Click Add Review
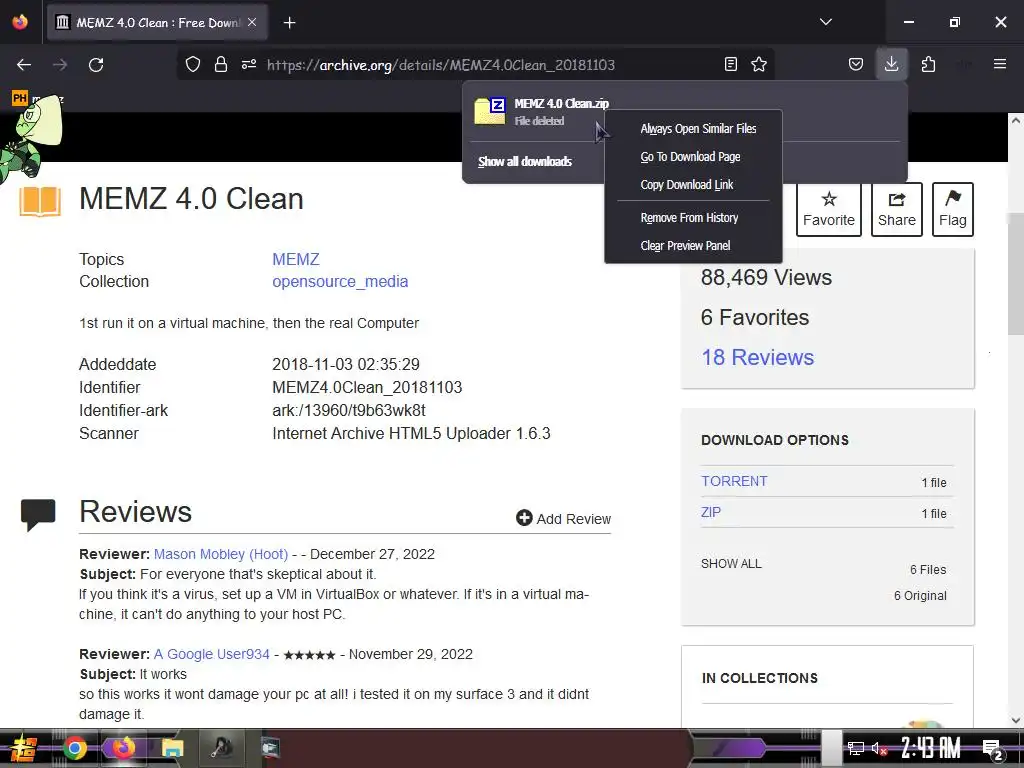This screenshot has height=768, width=1024. (x=564, y=519)
